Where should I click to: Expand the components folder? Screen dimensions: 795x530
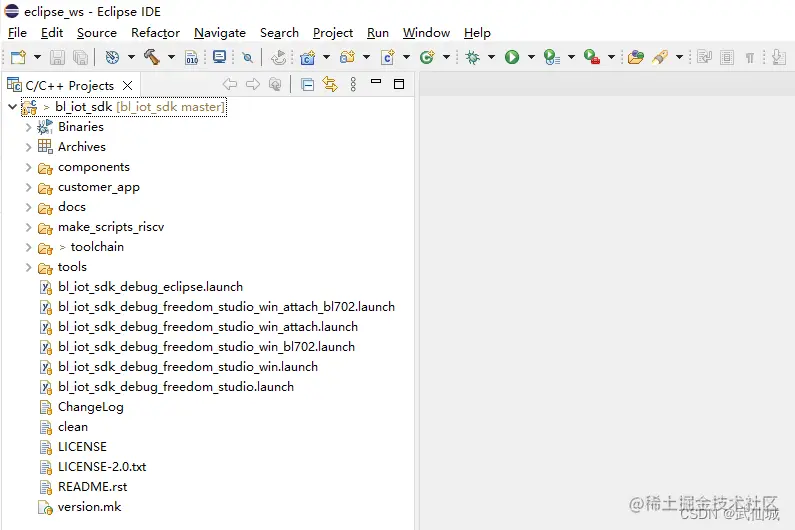tap(28, 167)
